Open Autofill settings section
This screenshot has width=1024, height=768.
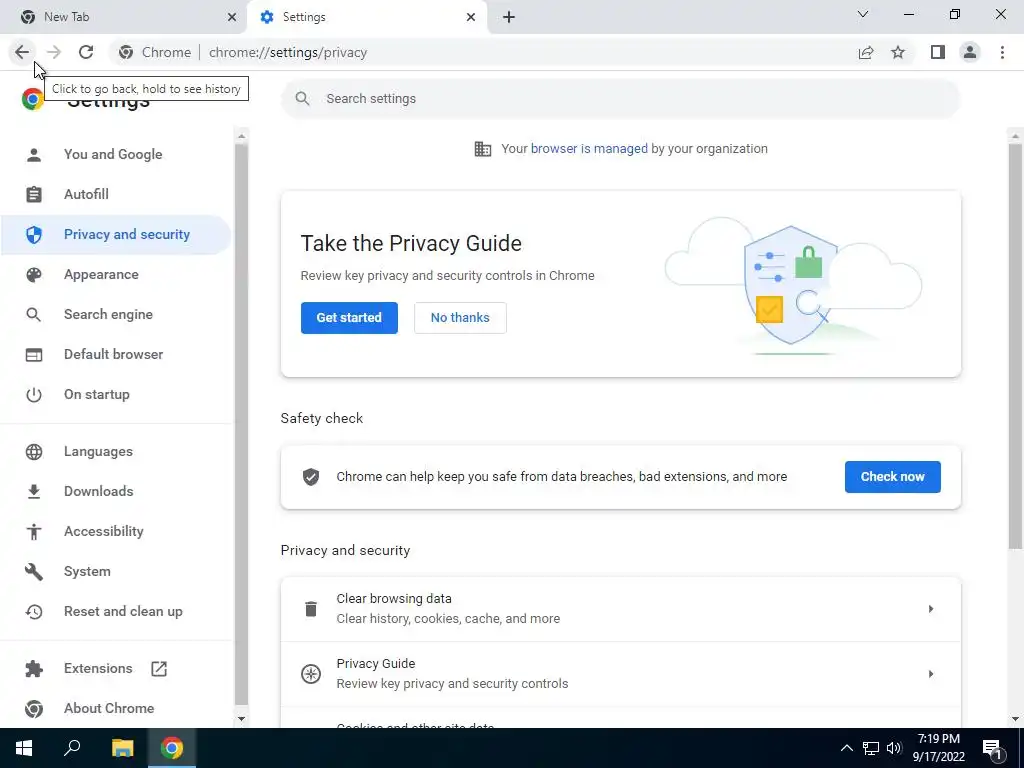pos(115,195)
